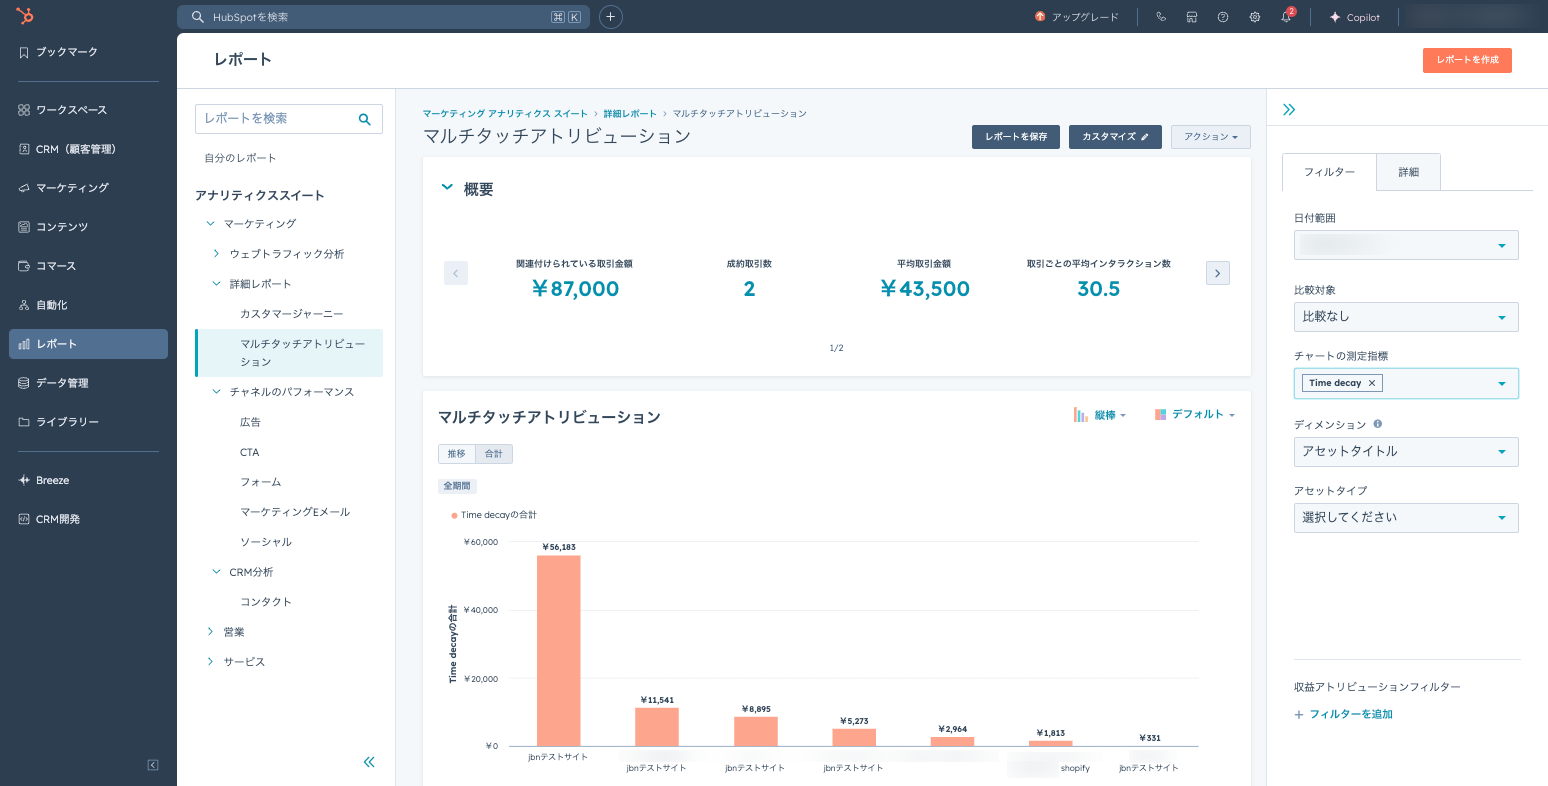Open the CTA report
The width and height of the screenshot is (1548, 786).
pos(249,452)
